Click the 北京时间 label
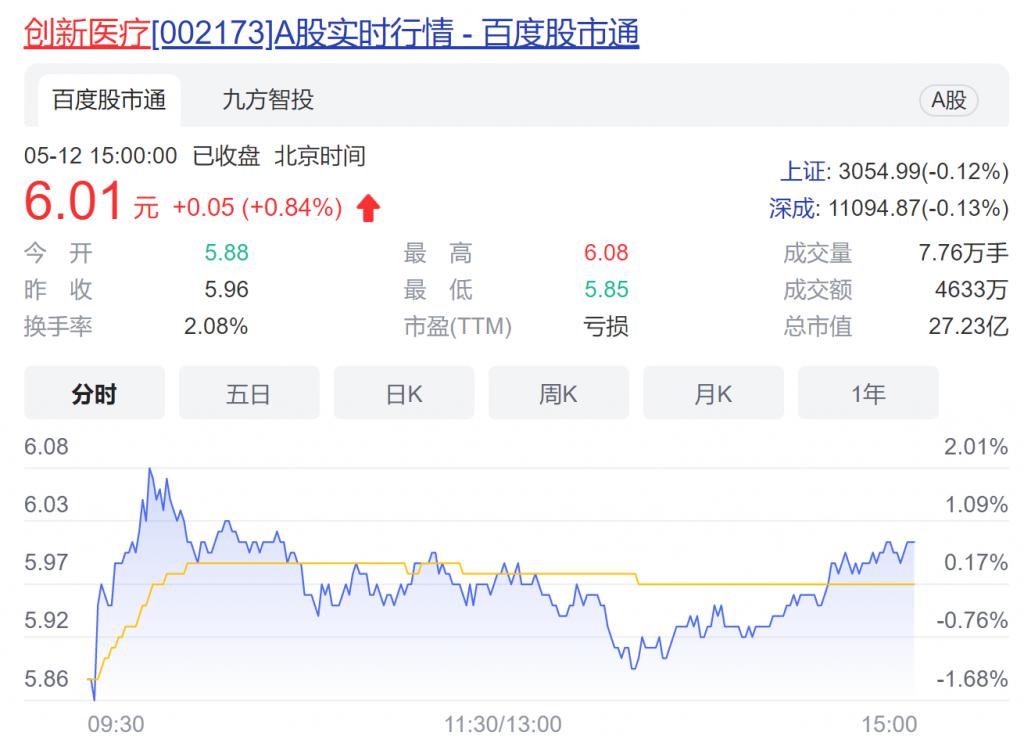The width and height of the screenshot is (1024, 736). (x=320, y=156)
